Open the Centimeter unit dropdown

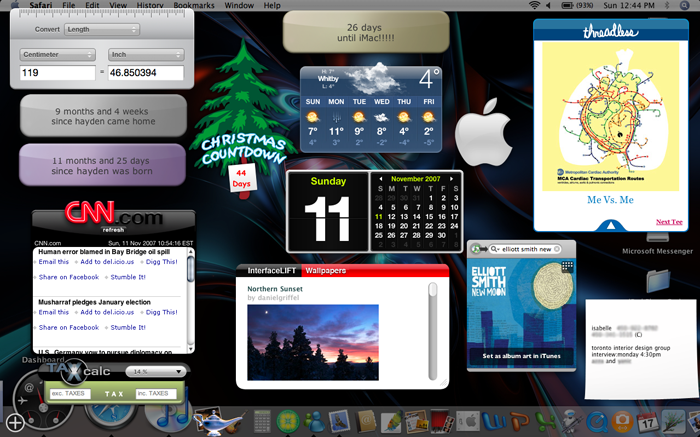[x=57, y=54]
